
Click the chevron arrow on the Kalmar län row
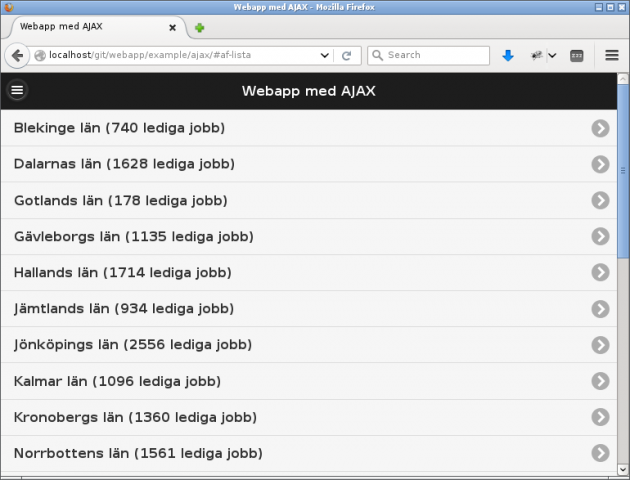click(600, 381)
